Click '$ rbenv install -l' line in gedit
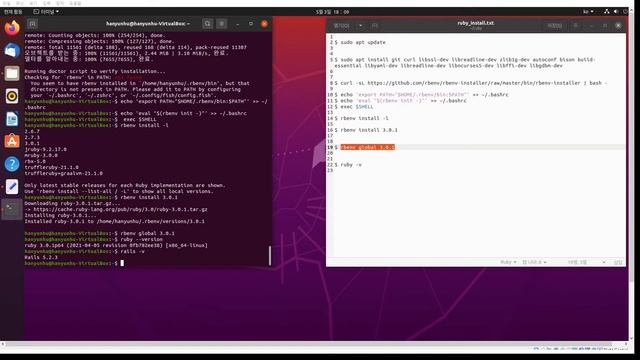640x360 pixels. click(362, 118)
